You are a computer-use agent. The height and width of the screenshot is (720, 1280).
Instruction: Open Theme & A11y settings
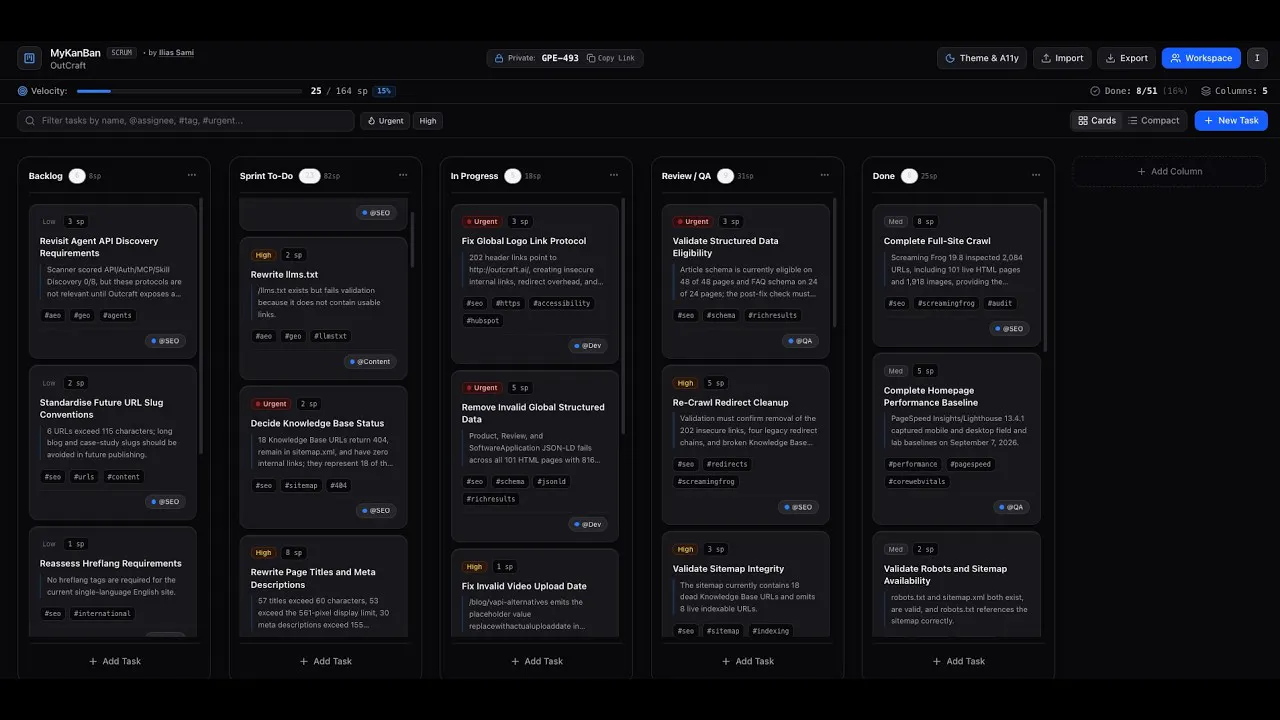[x=983, y=58]
